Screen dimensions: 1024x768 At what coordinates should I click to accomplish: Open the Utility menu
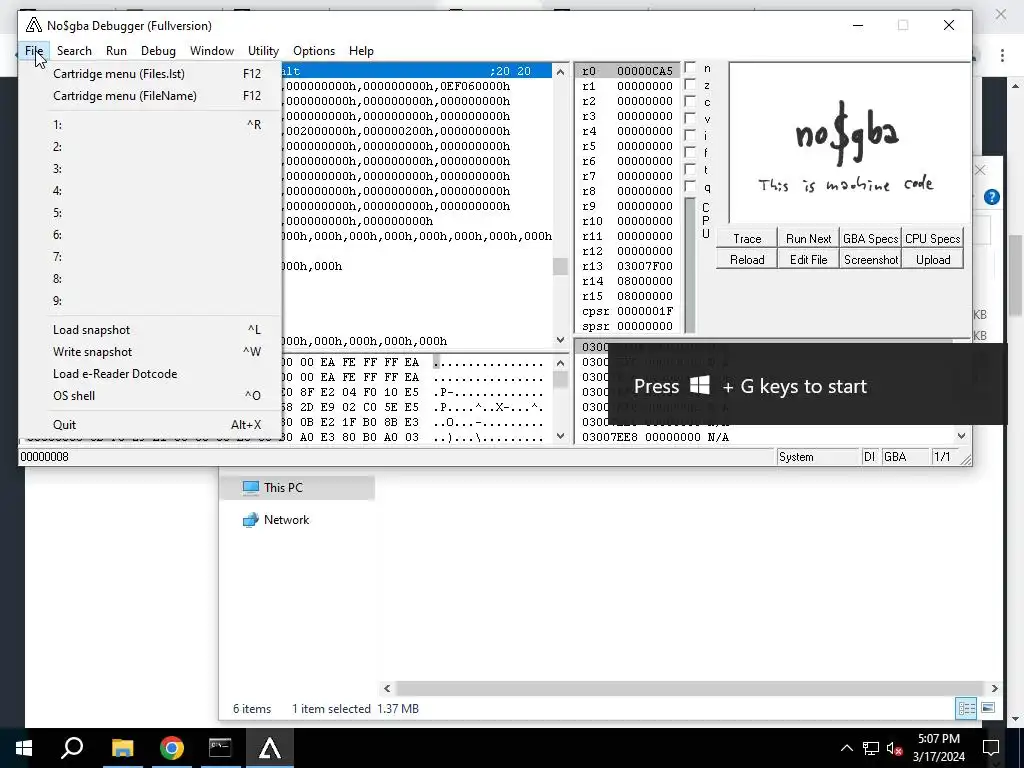click(263, 51)
